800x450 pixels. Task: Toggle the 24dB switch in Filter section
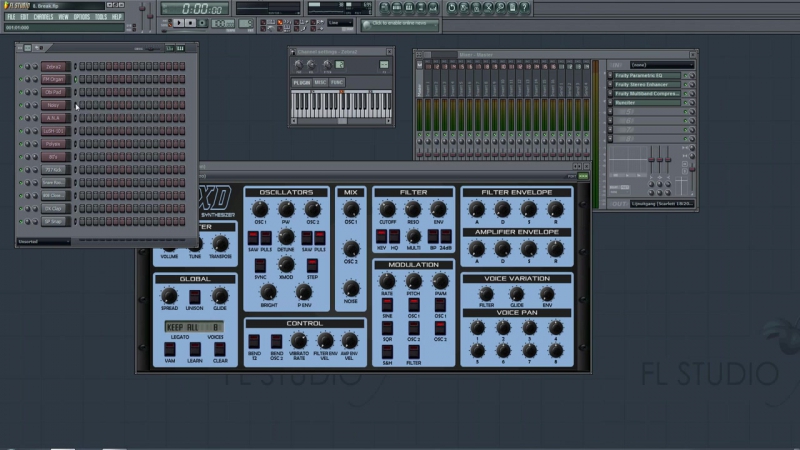[445, 236]
